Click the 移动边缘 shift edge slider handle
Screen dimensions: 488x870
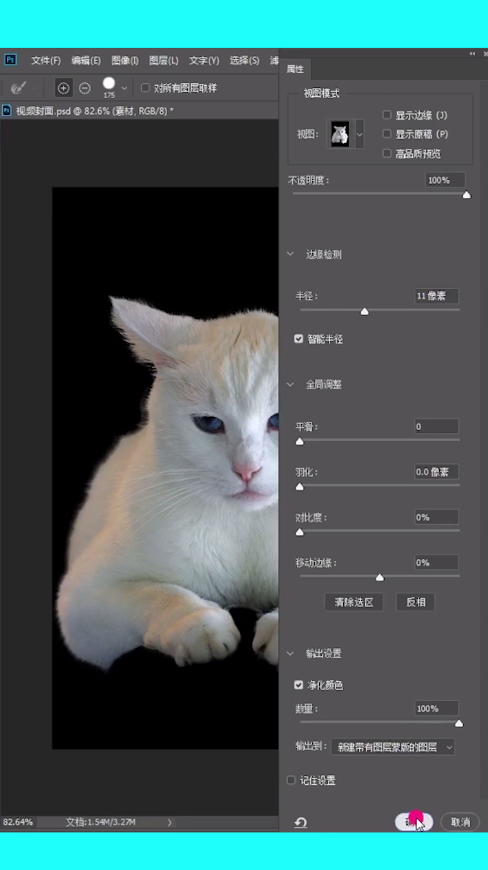point(380,578)
